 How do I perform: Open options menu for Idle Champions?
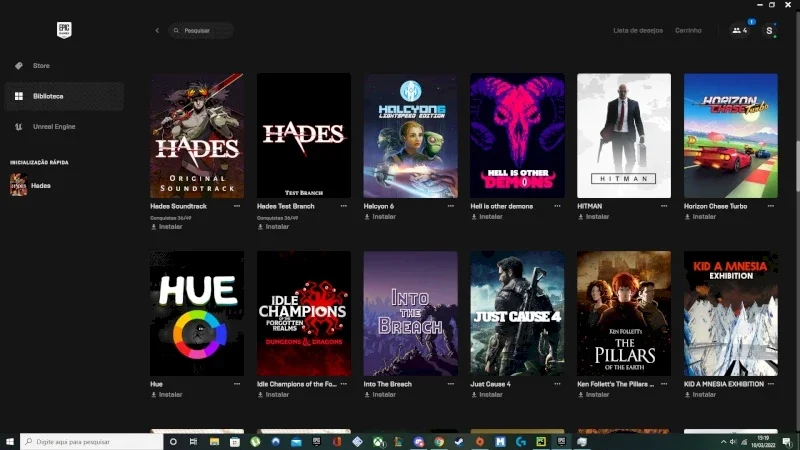(x=343, y=384)
